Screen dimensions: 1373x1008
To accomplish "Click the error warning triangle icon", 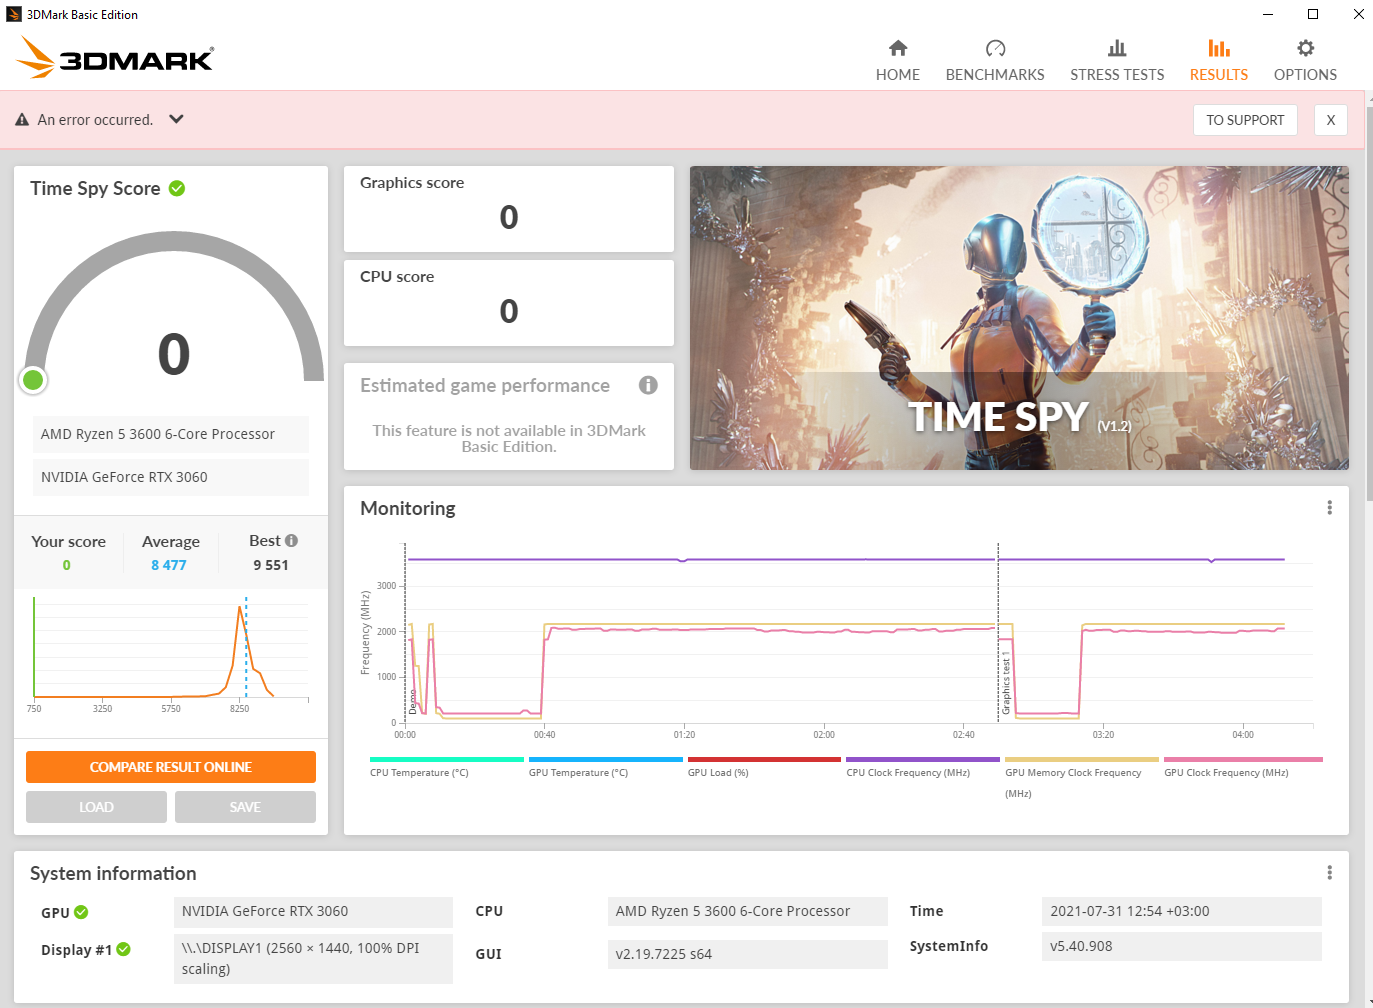I will (22, 119).
